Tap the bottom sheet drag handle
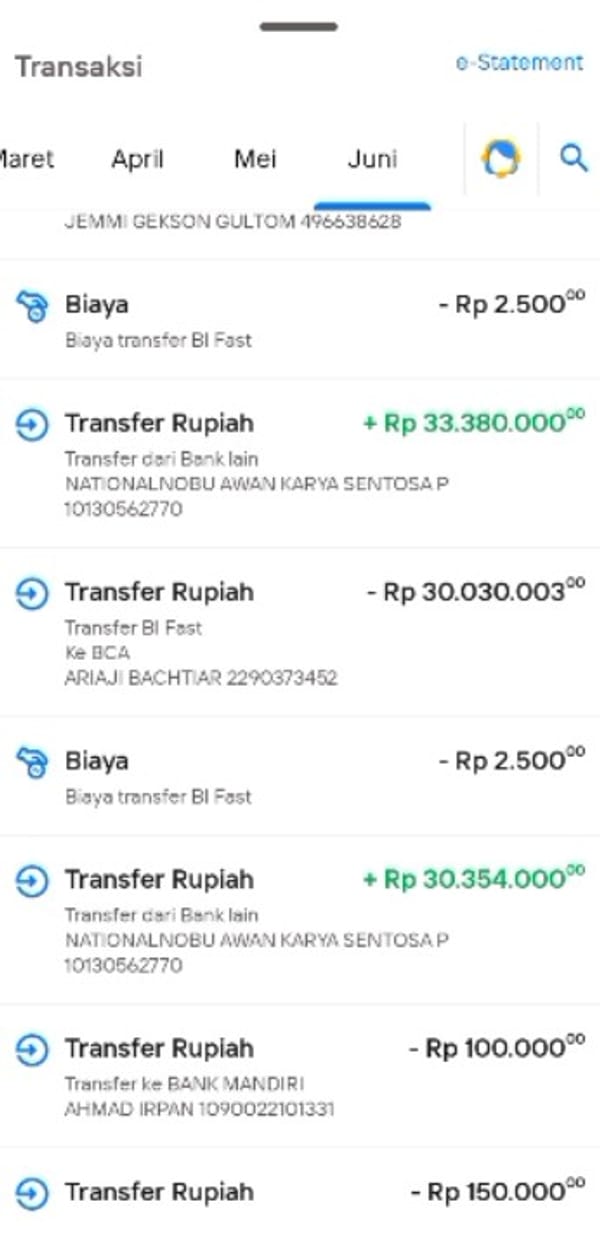The height and width of the screenshot is (1250, 600). point(299,26)
